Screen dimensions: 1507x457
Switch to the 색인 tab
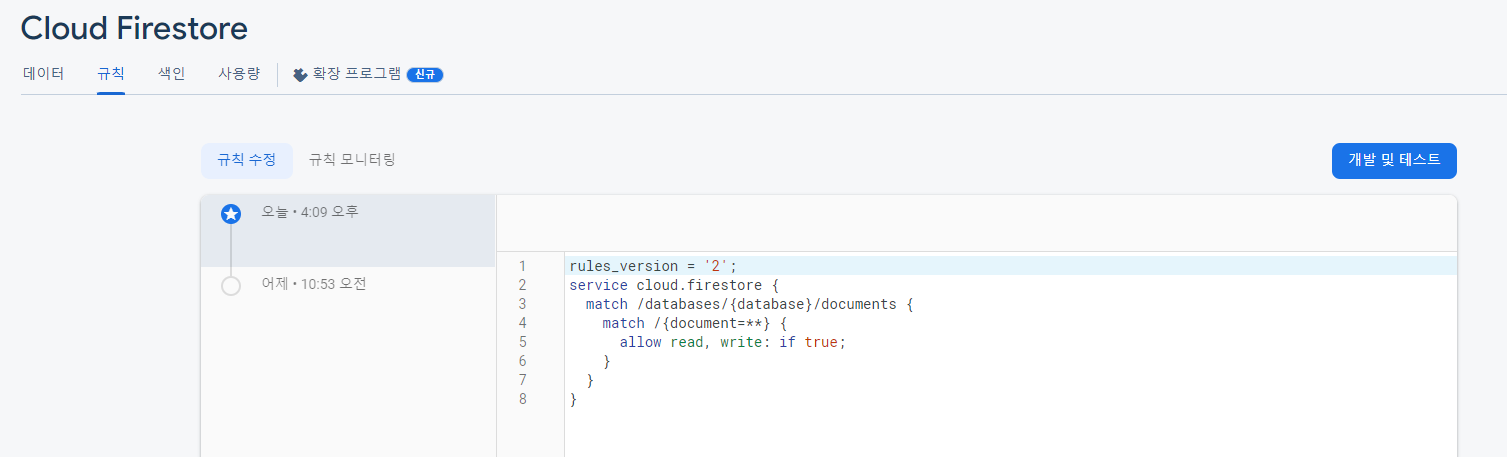[x=171, y=74]
